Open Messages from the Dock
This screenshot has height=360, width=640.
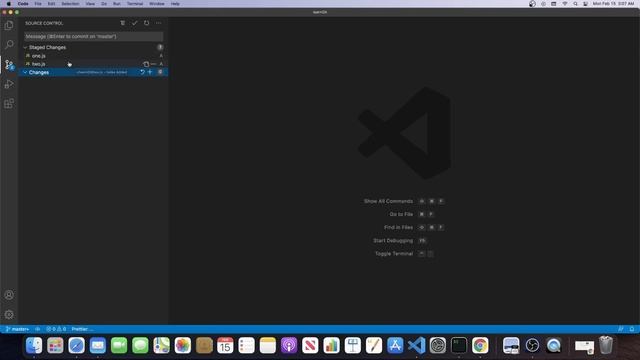140,345
